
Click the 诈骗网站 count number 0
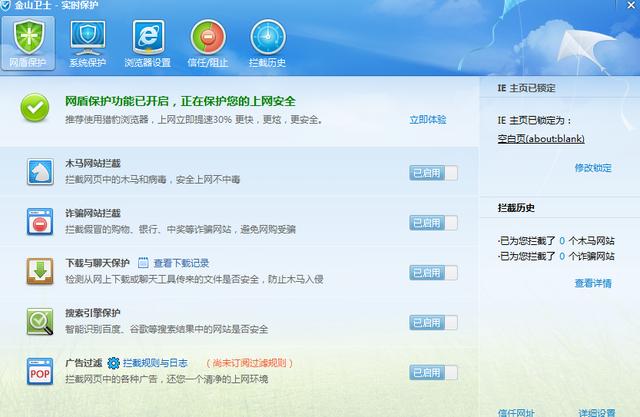pos(562,256)
